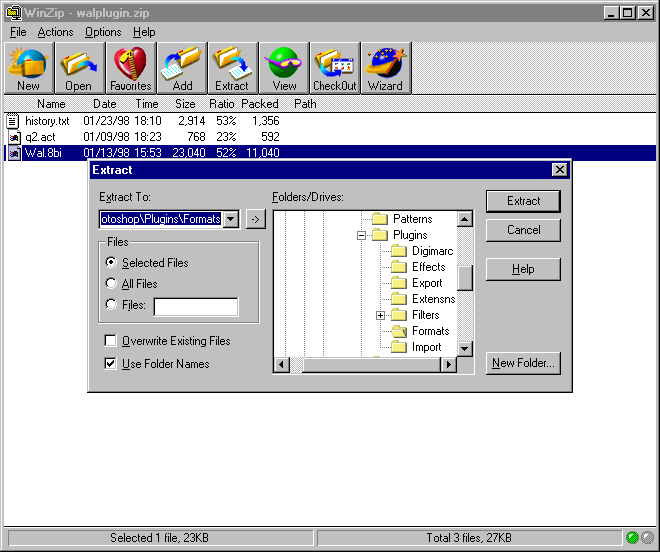Click the CheckOut toolbar icon
The width and height of the screenshot is (660, 552).
point(335,68)
